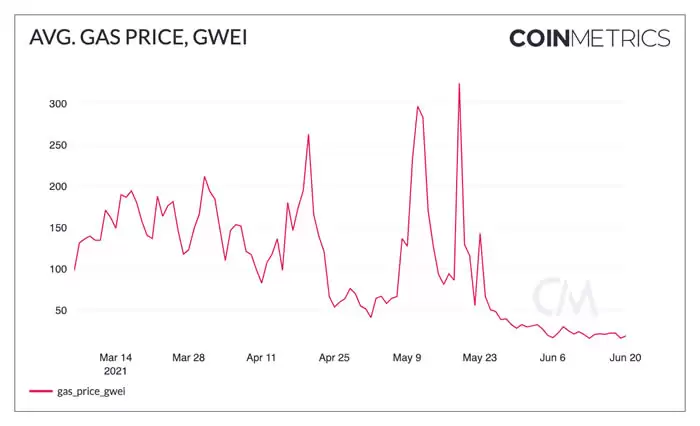The width and height of the screenshot is (700, 426).
Task: Select the Jun 6 date tick
Action: [553, 357]
